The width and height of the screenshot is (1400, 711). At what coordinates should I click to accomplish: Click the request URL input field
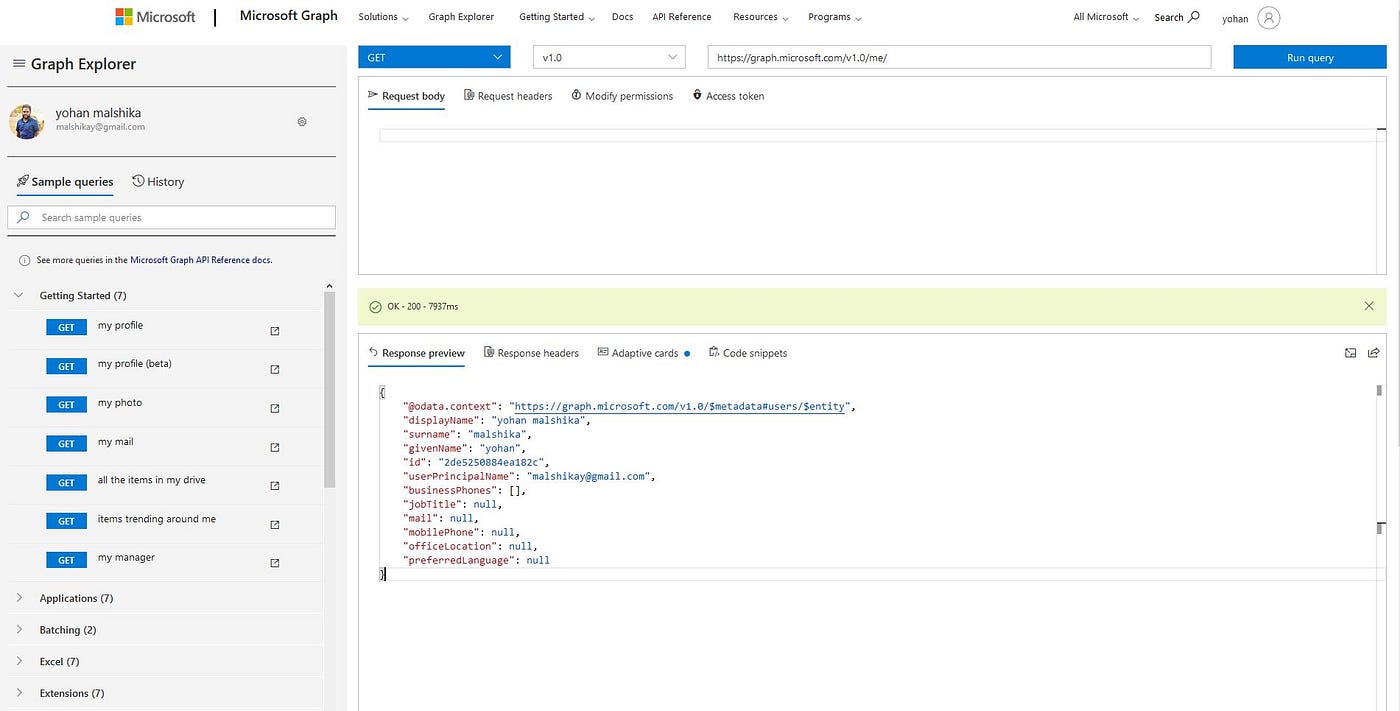tap(959, 57)
